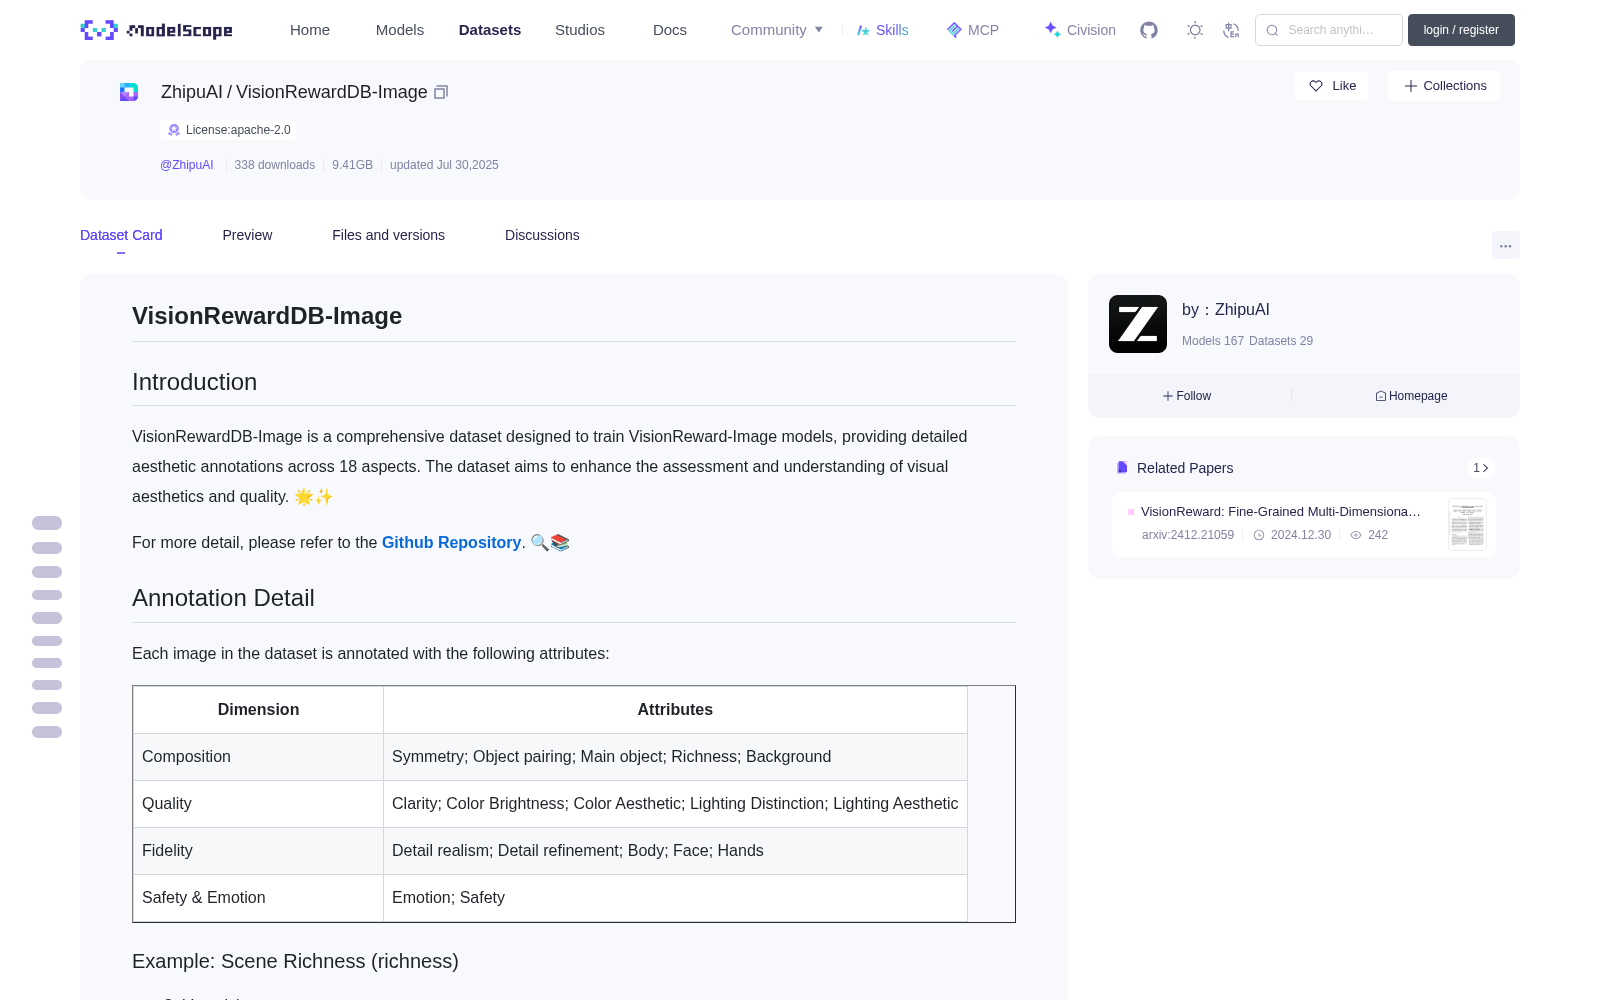
Task: Open the GitHub icon in header
Action: pos(1149,30)
